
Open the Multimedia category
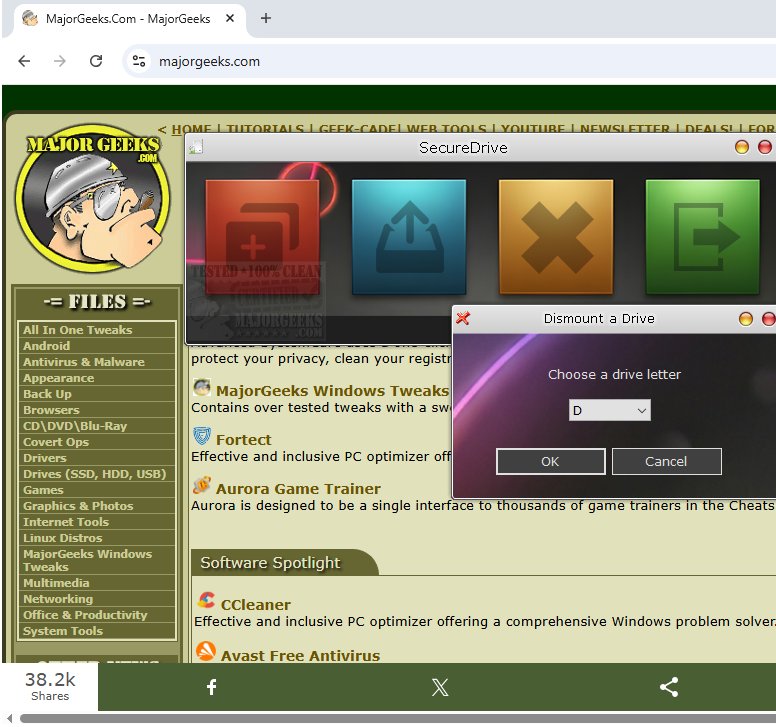click(56, 583)
